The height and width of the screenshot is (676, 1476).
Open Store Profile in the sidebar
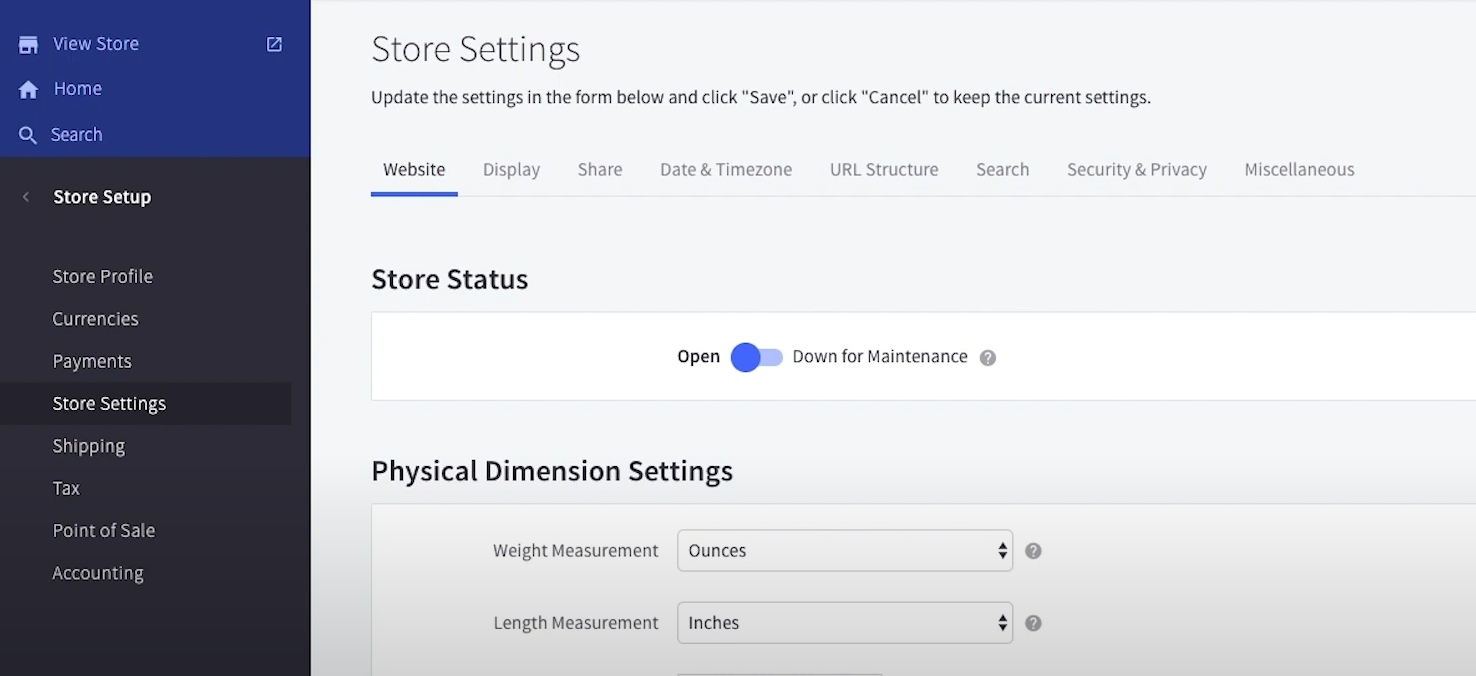[x=103, y=277]
